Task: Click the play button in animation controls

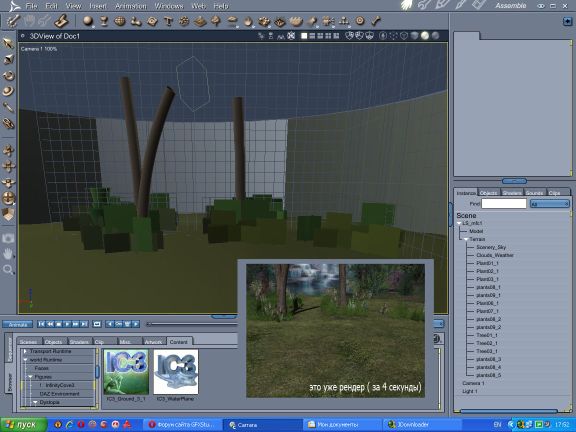Action: (67, 324)
